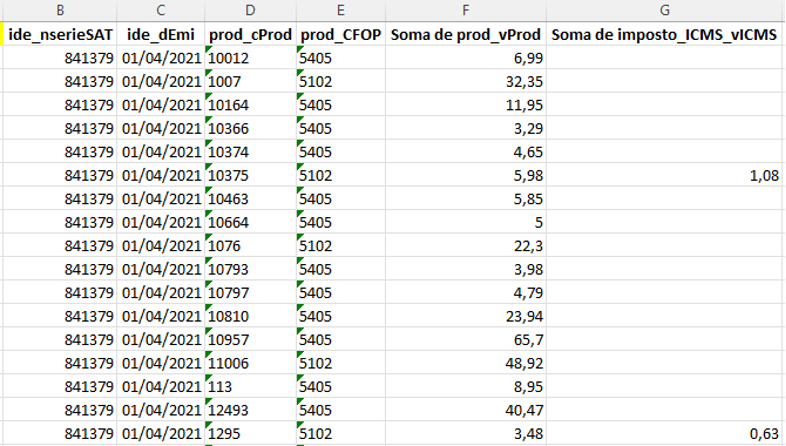The image size is (786, 446).
Task: Click the cell with value 40,47
Action: (466, 410)
